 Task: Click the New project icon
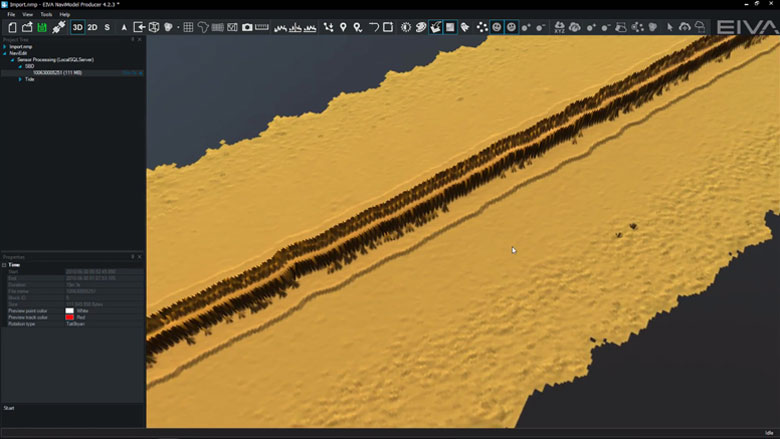click(12, 27)
